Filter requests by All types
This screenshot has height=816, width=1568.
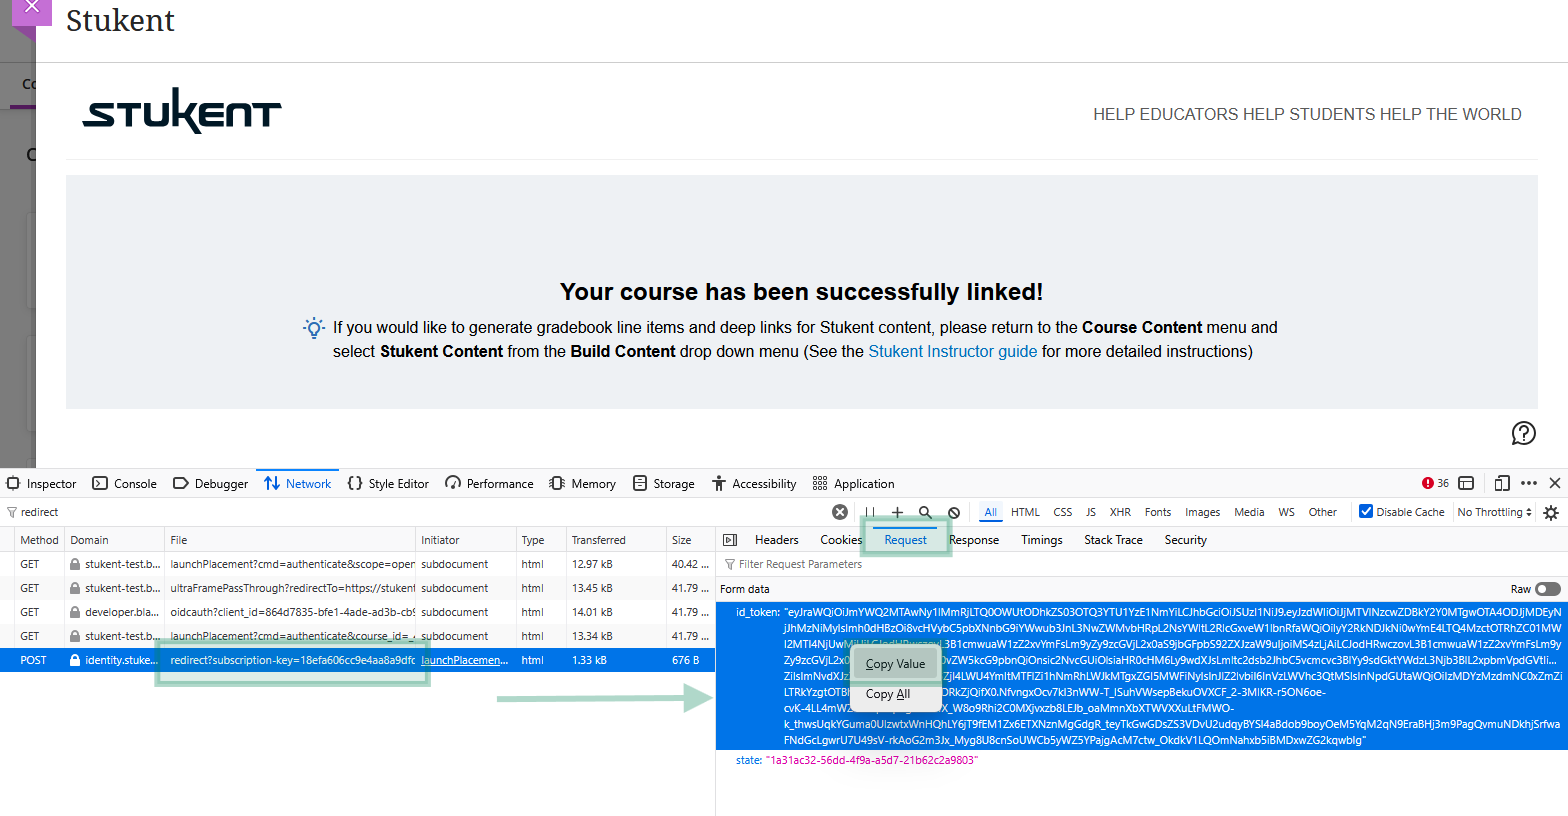990,512
